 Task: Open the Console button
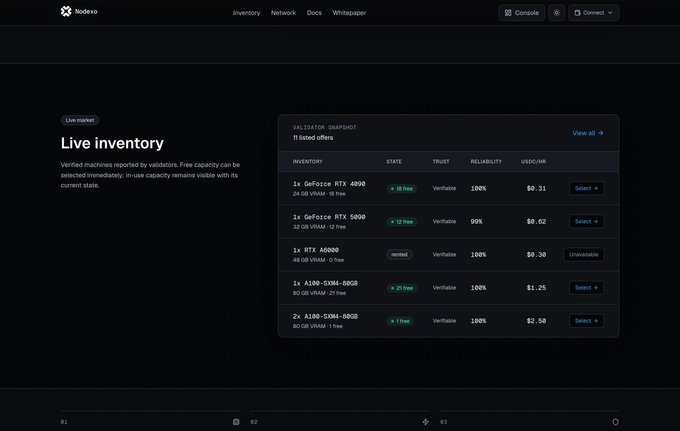521,13
